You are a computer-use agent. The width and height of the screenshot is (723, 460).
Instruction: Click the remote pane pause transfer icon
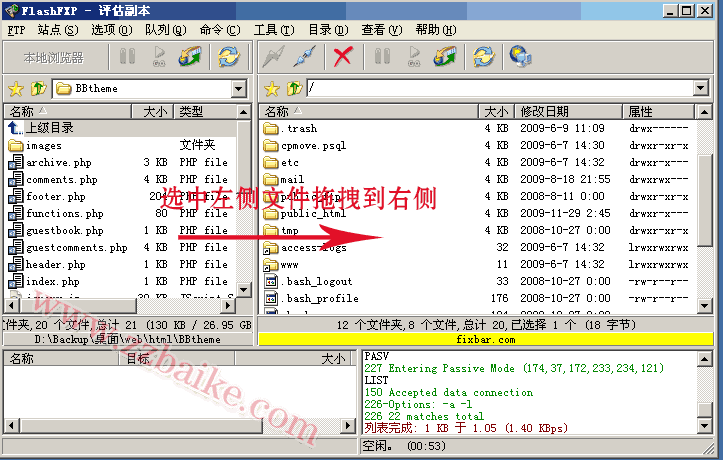[x=382, y=57]
